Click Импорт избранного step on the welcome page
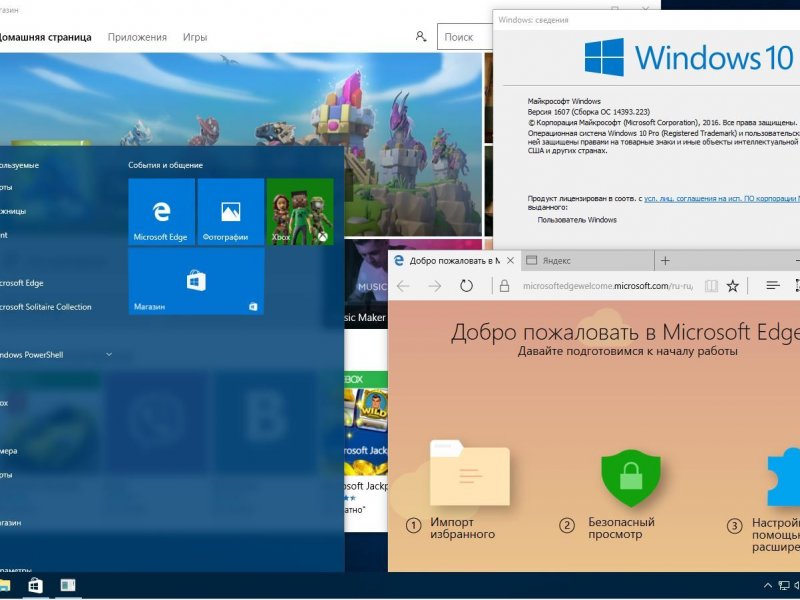This screenshot has width=800, height=600. coord(462,528)
